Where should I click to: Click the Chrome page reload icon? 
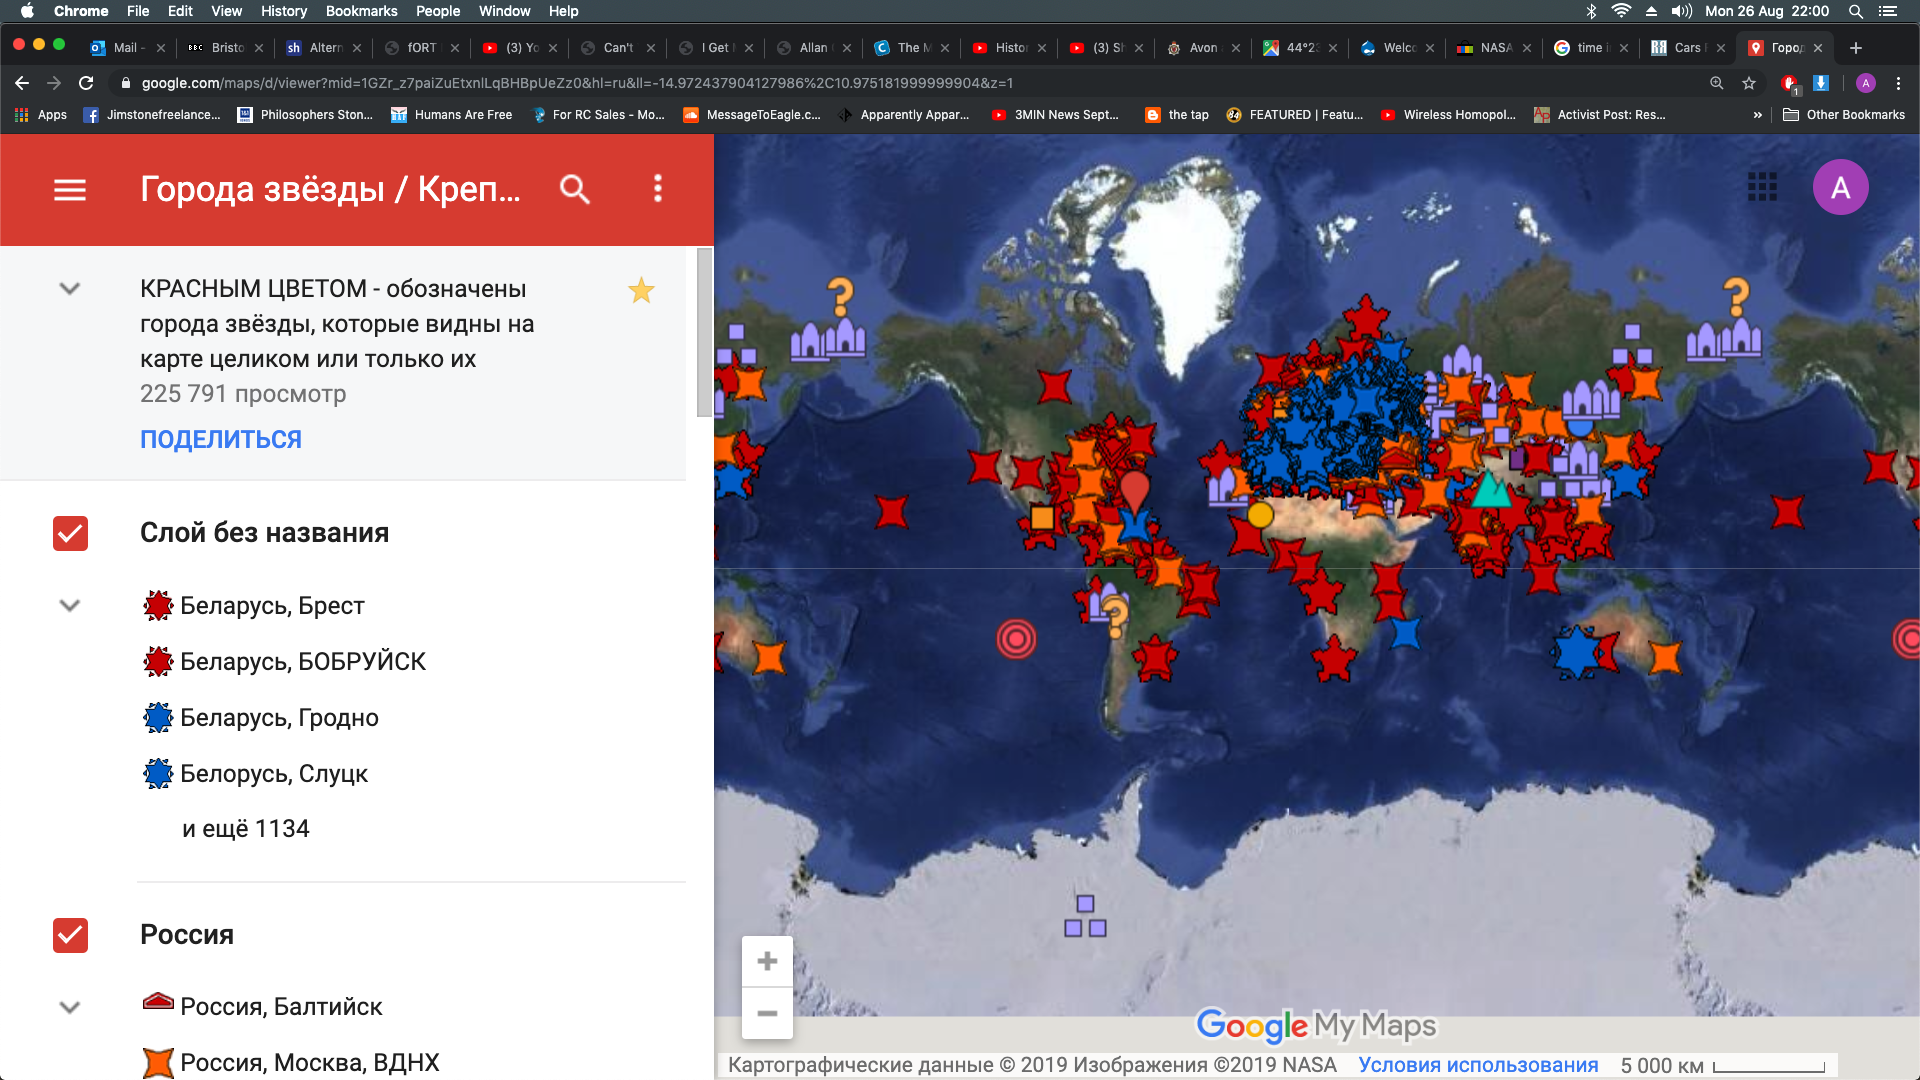(x=85, y=83)
